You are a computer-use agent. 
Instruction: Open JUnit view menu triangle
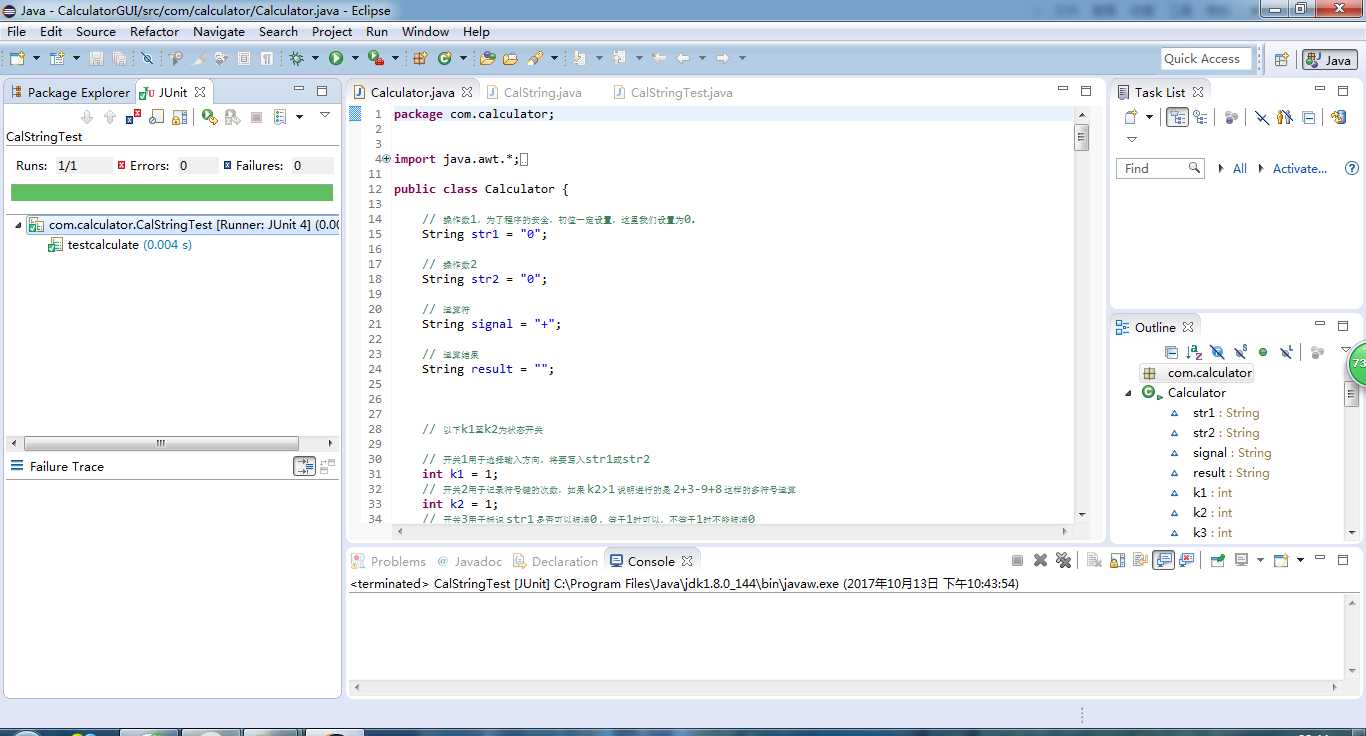pyautogui.click(x=325, y=115)
